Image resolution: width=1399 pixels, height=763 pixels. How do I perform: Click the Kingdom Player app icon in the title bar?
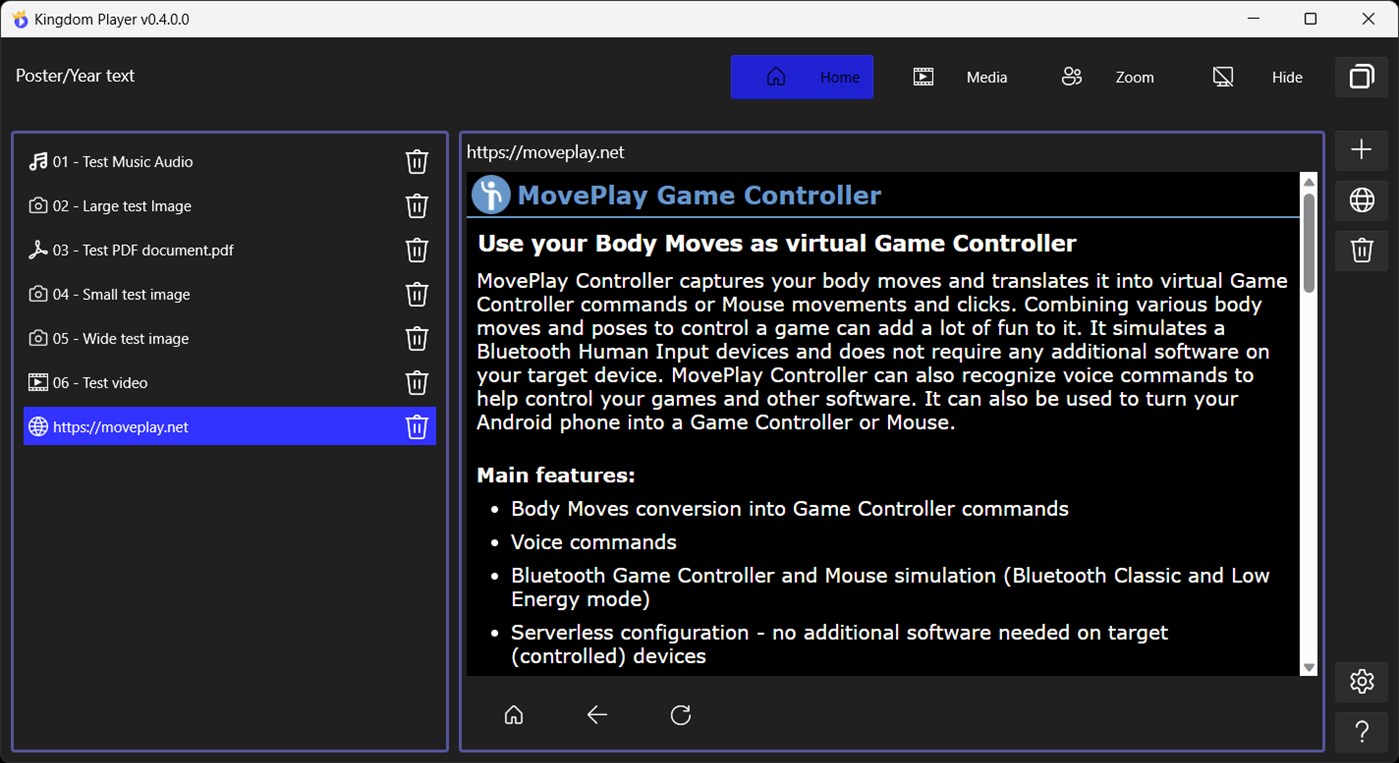[20, 19]
